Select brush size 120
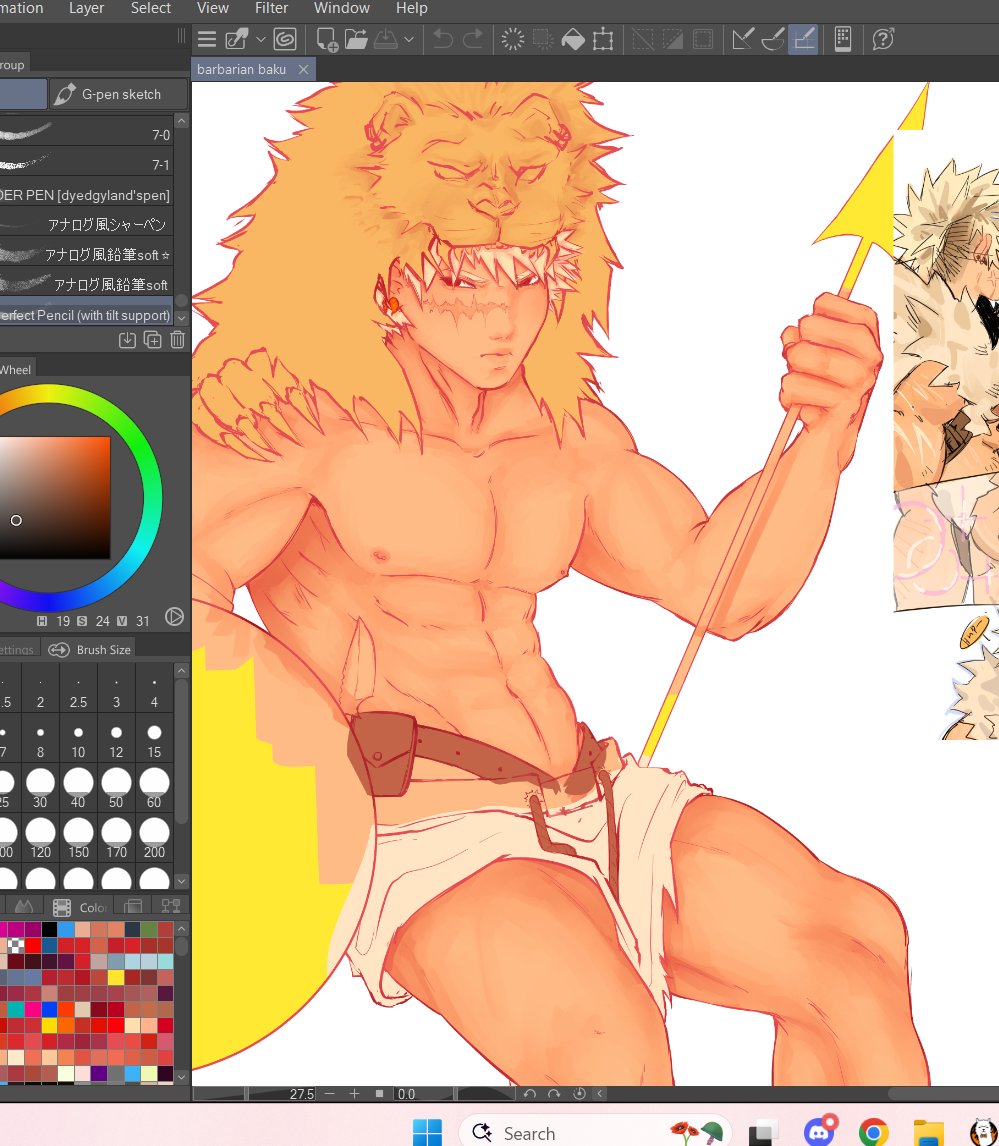The width and height of the screenshot is (999, 1146). [x=40, y=838]
